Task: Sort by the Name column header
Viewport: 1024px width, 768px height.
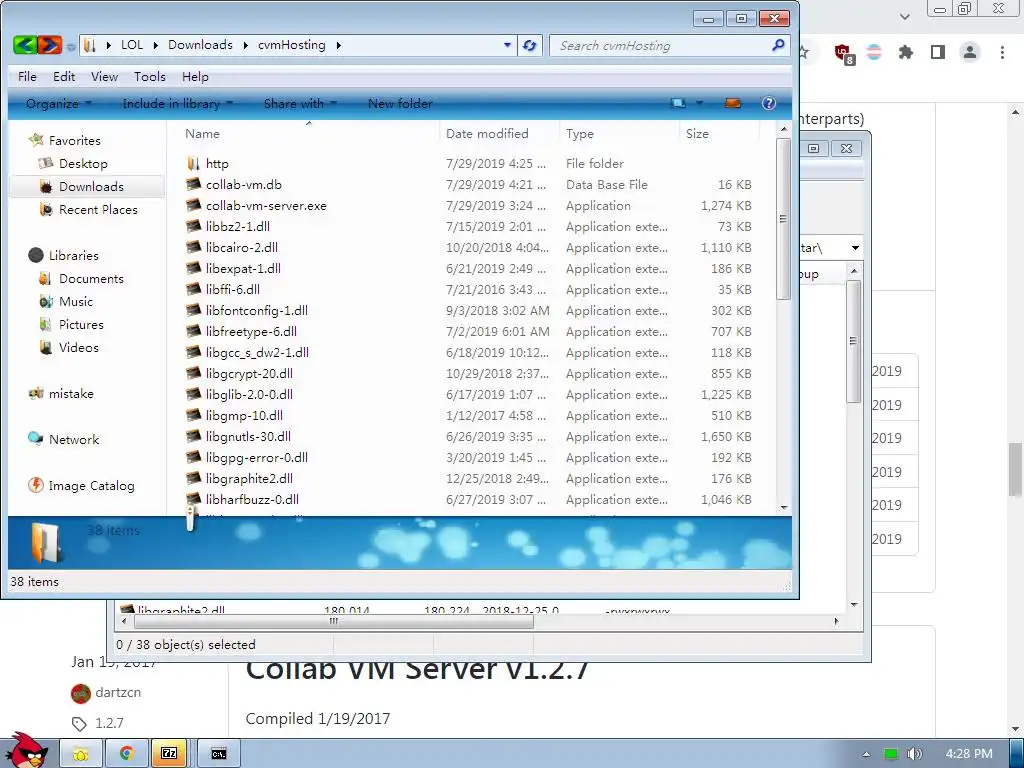Action: [x=308, y=133]
